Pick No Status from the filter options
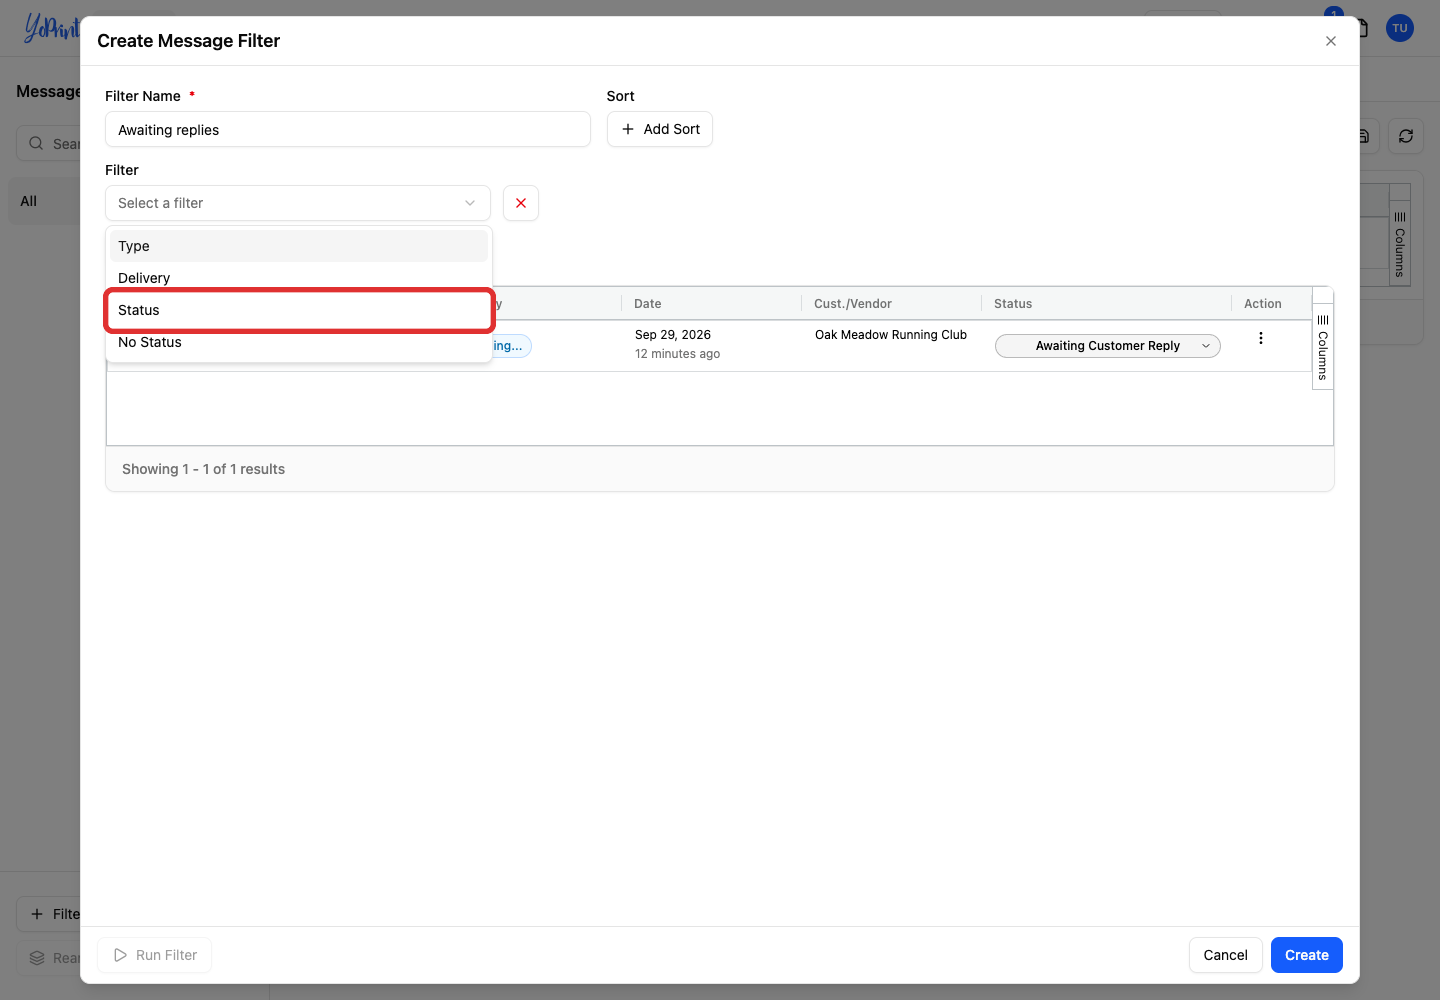This screenshot has width=1440, height=1000. pos(299,342)
